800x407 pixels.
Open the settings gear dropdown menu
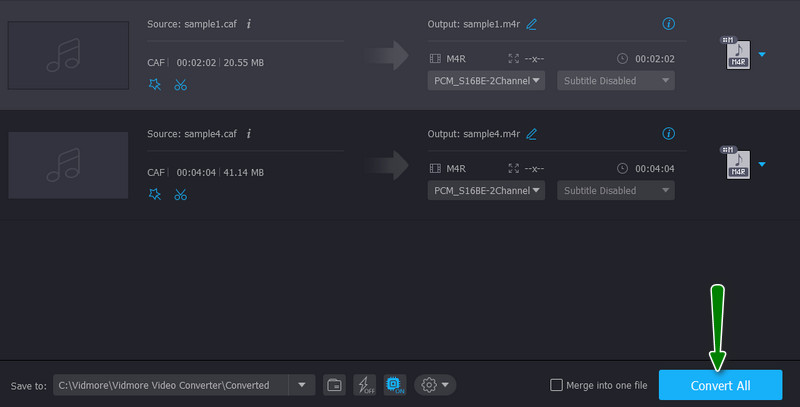[x=435, y=385]
